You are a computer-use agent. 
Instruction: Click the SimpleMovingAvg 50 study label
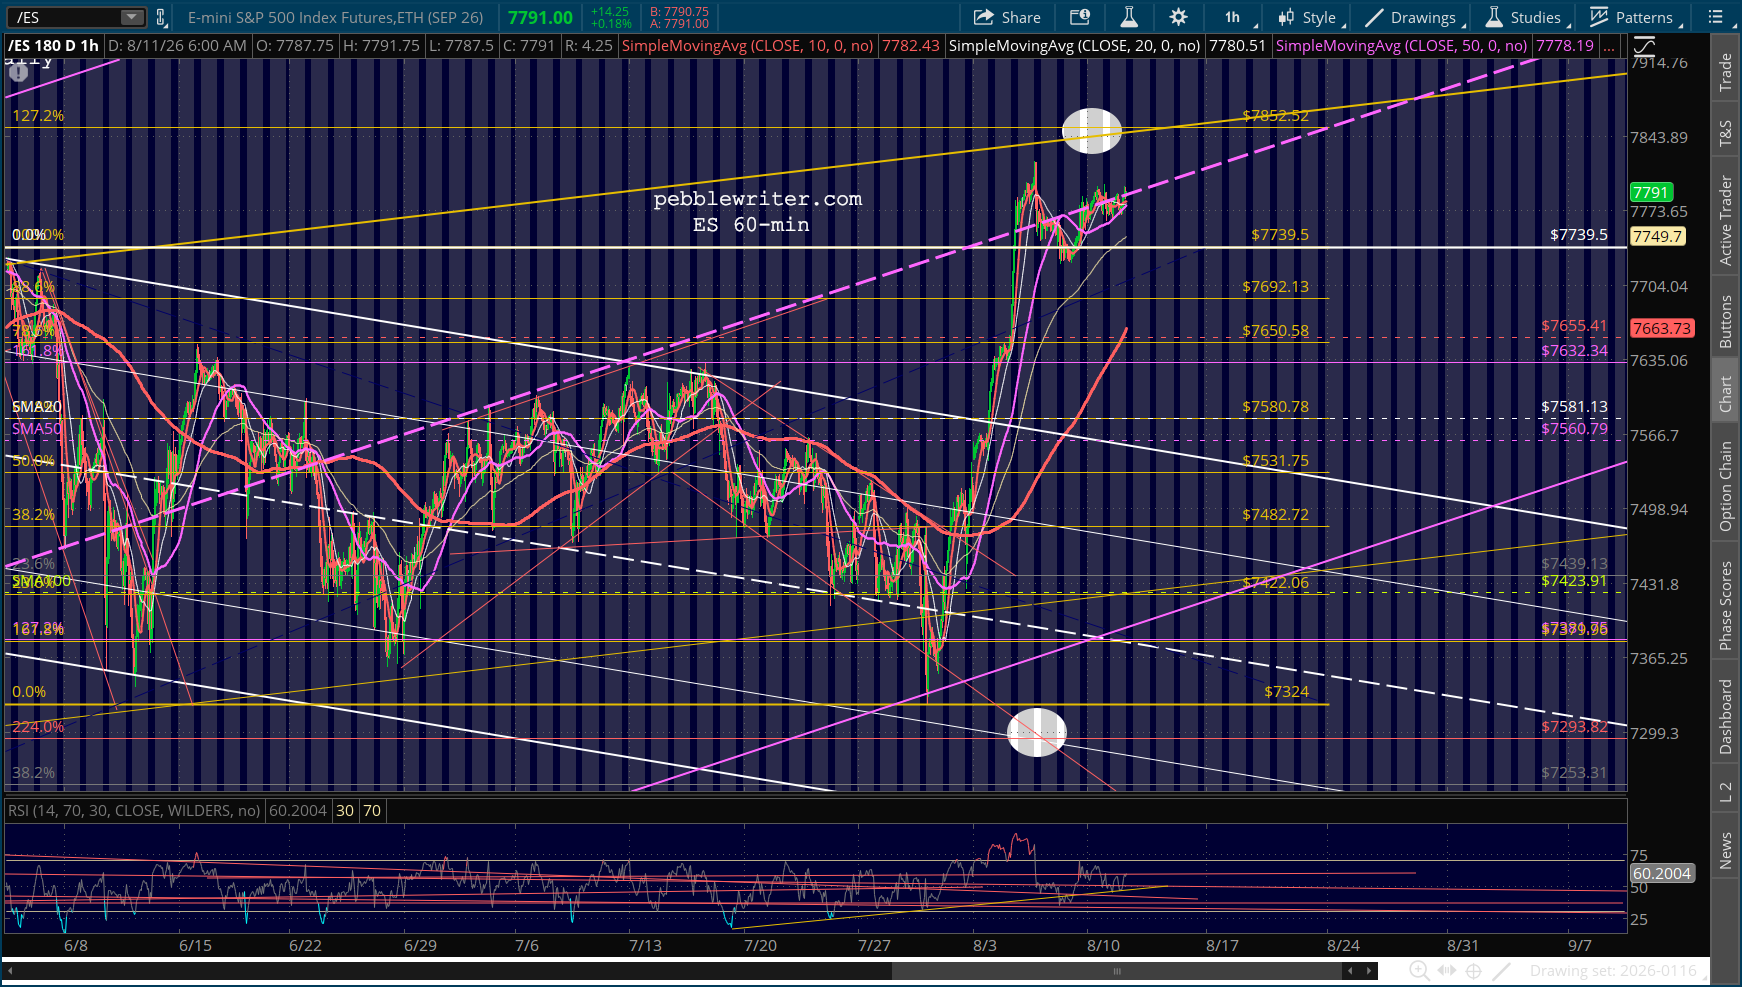pyautogui.click(x=1402, y=46)
